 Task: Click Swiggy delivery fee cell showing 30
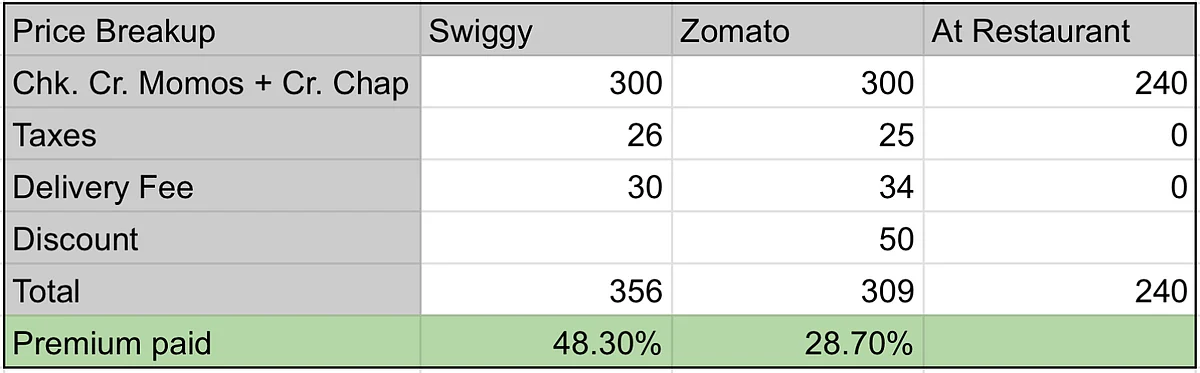point(546,187)
